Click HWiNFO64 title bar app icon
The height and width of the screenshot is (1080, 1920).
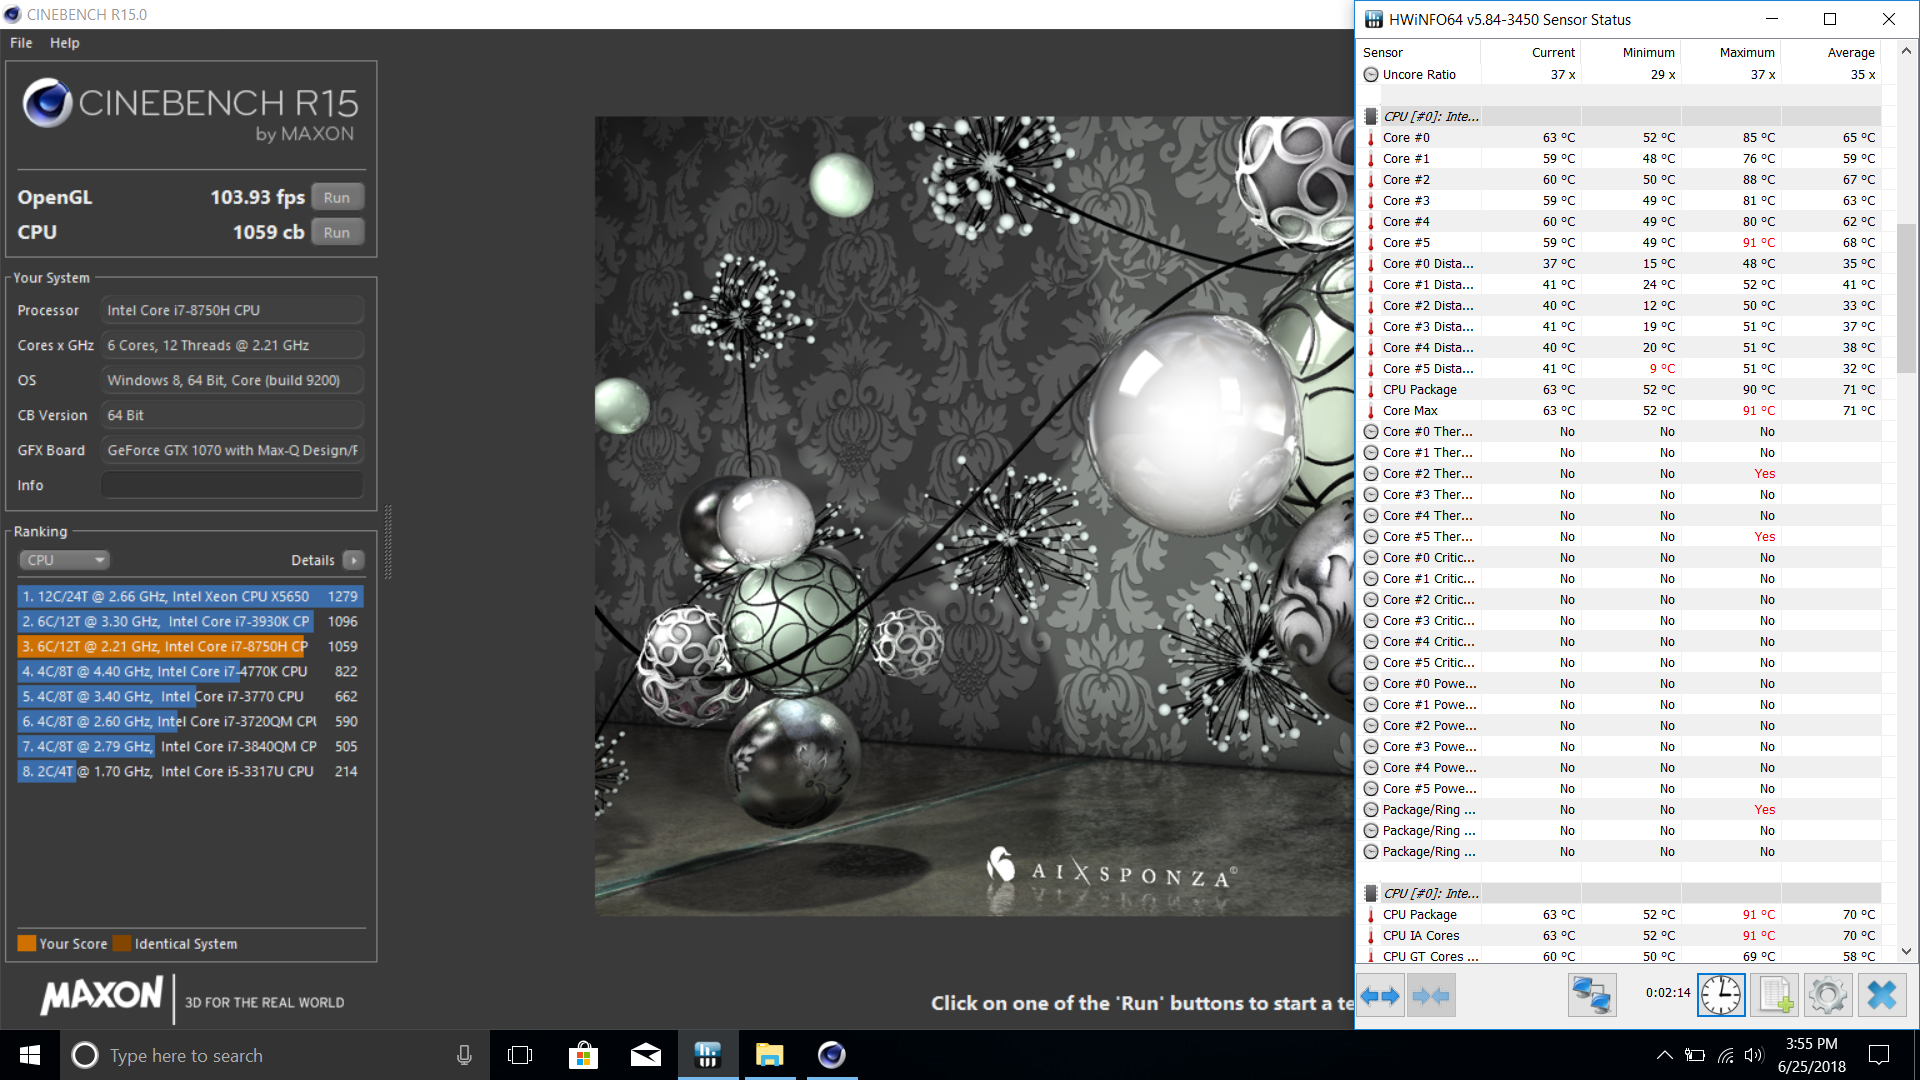(x=1374, y=19)
